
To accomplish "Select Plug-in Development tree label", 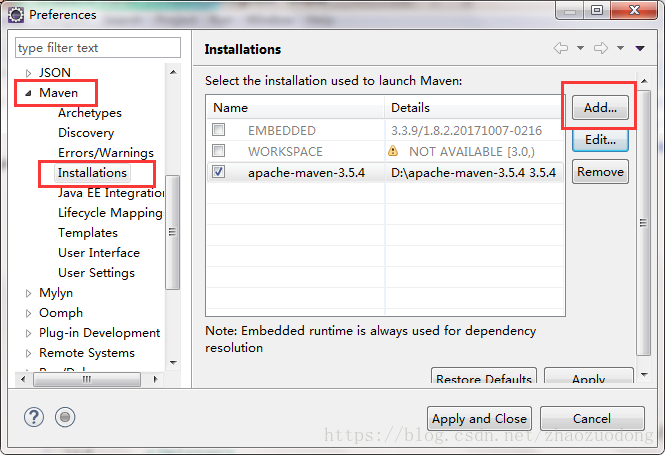I will click(x=100, y=333).
